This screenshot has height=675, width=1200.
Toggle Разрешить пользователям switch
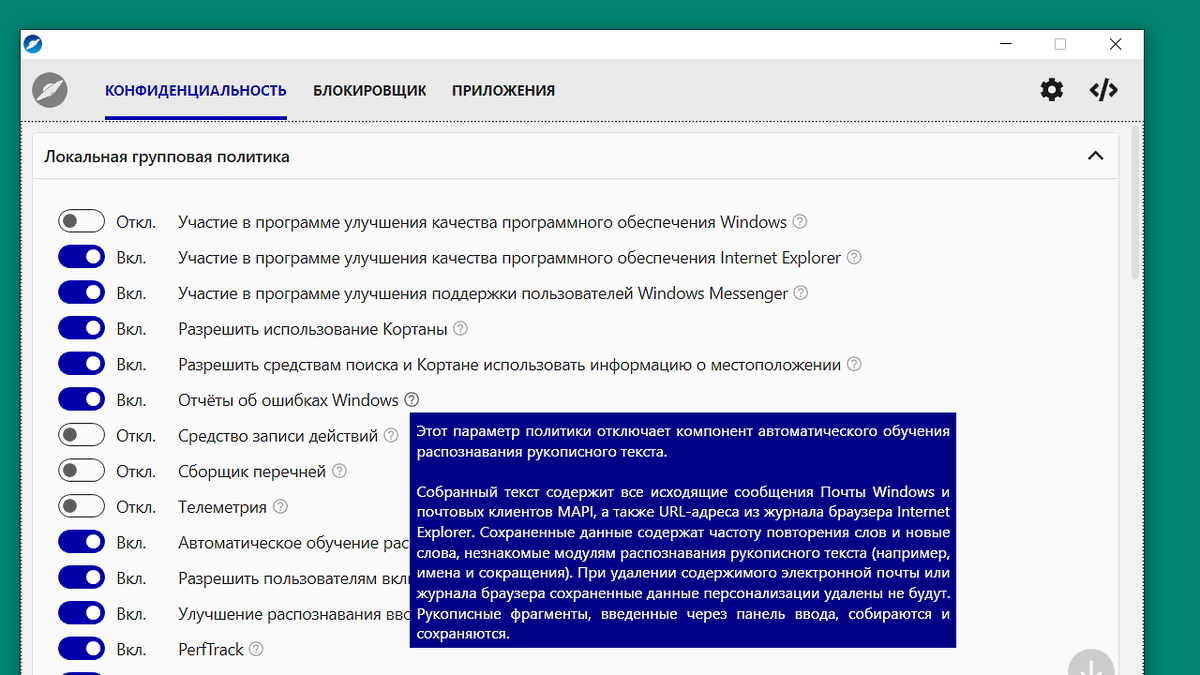(82, 578)
